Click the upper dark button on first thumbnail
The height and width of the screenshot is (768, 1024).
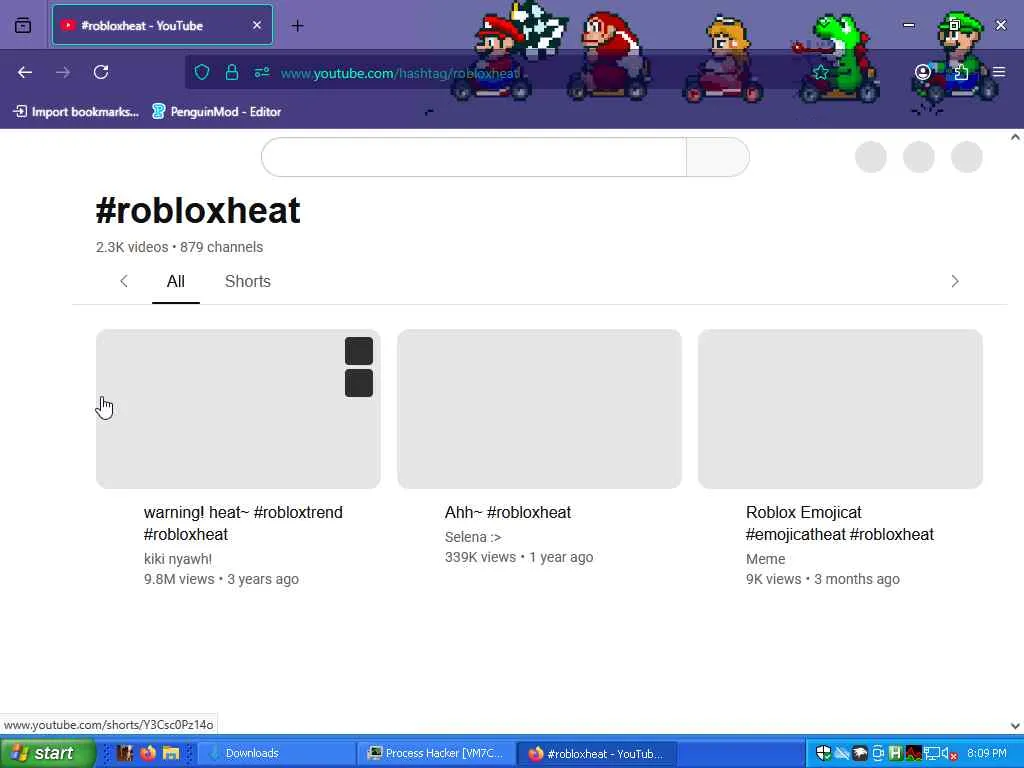pyautogui.click(x=359, y=351)
